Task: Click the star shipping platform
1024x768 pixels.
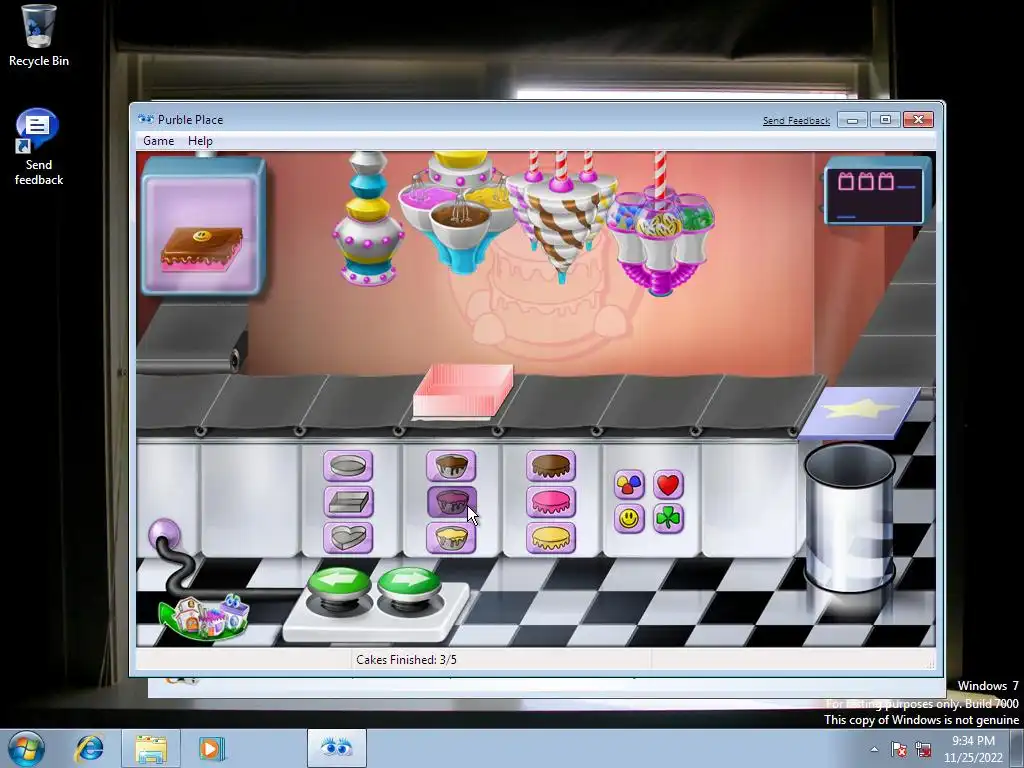Action: [x=860, y=411]
